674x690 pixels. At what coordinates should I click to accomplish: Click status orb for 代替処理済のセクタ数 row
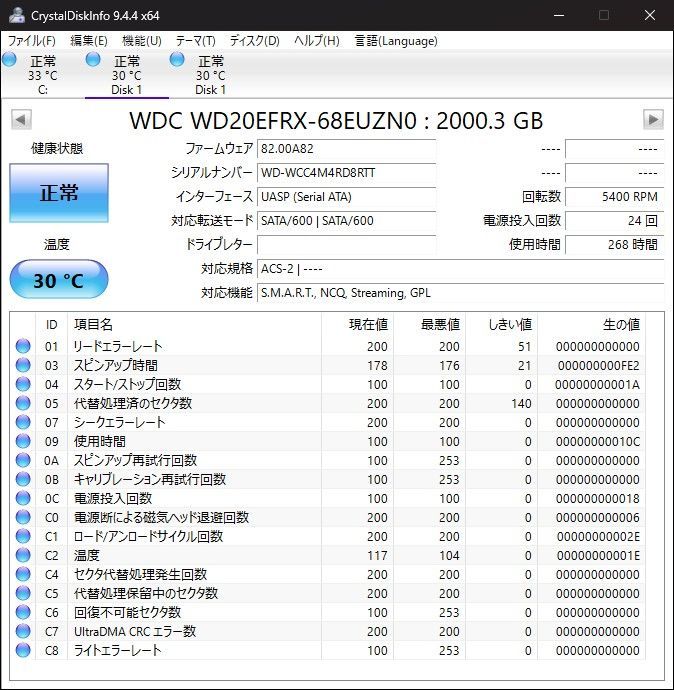tap(23, 403)
